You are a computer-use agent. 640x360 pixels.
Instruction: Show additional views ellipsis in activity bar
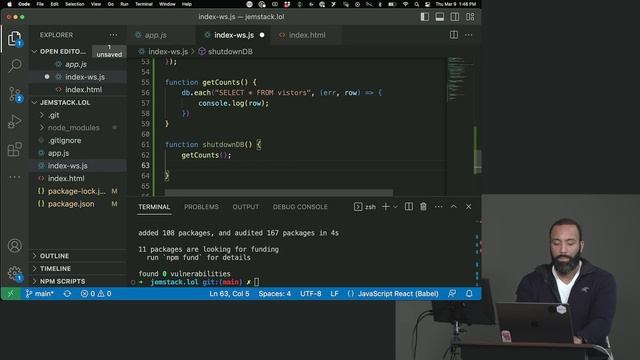[15, 177]
